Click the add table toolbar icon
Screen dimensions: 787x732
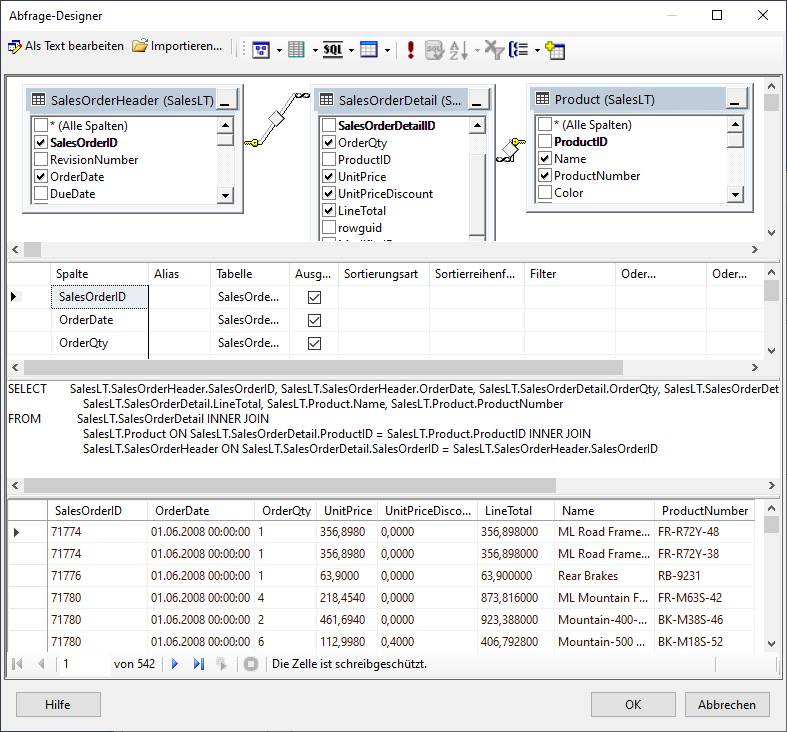tap(556, 49)
